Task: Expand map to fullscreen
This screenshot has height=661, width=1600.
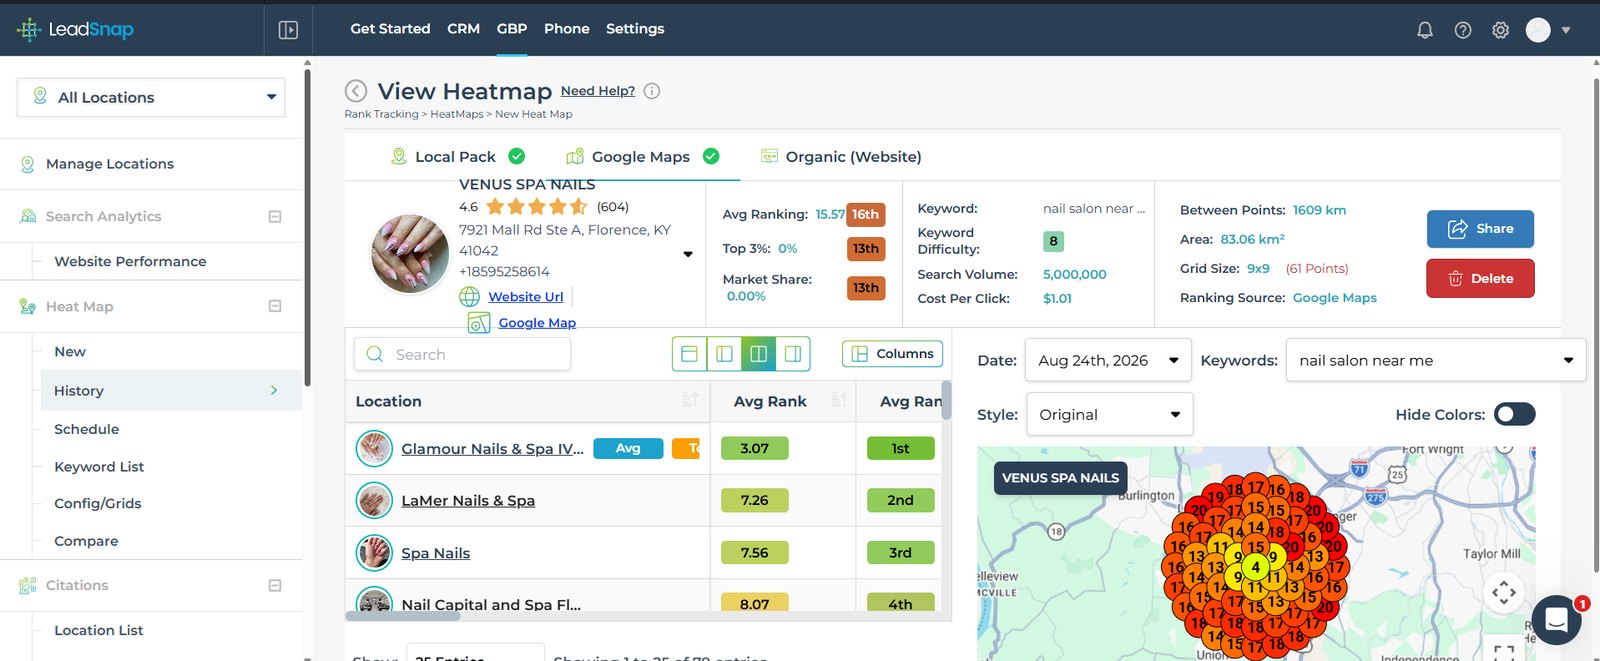Action: 1504,652
